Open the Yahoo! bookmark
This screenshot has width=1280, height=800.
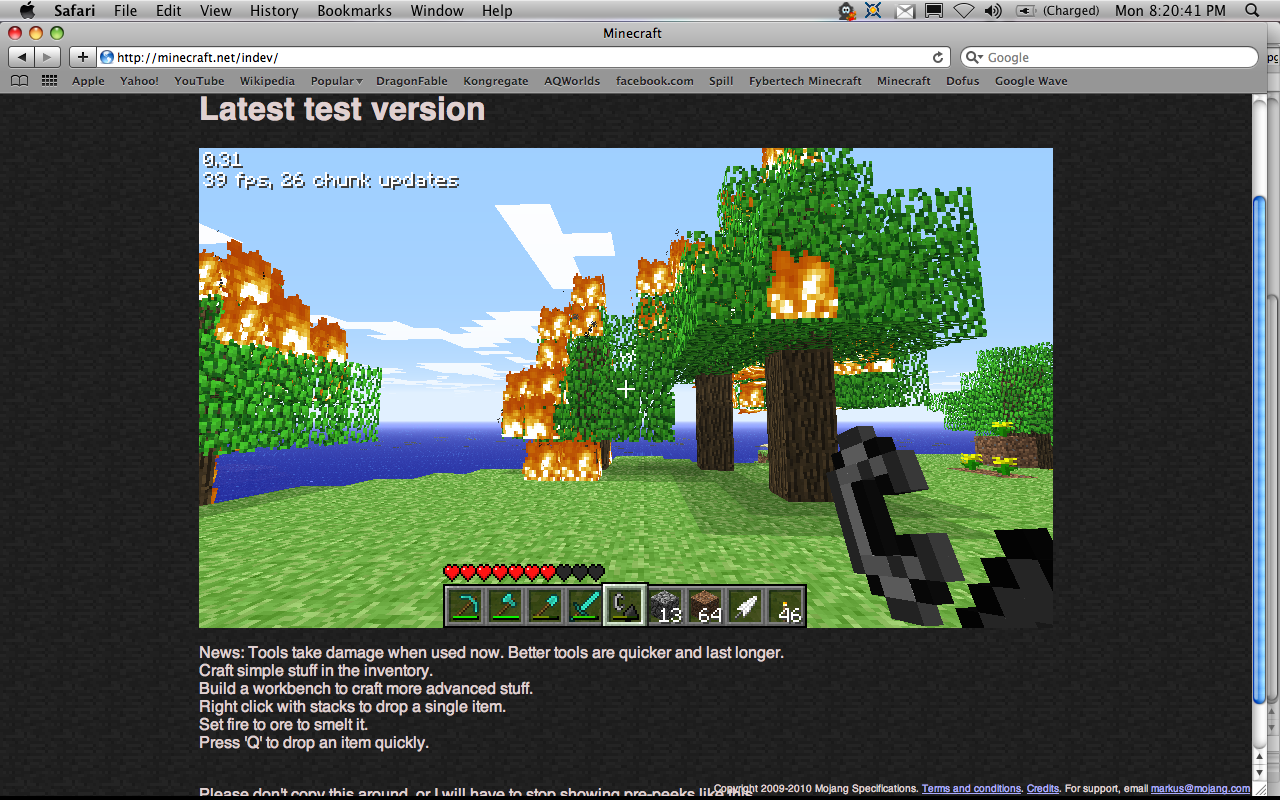pos(139,81)
